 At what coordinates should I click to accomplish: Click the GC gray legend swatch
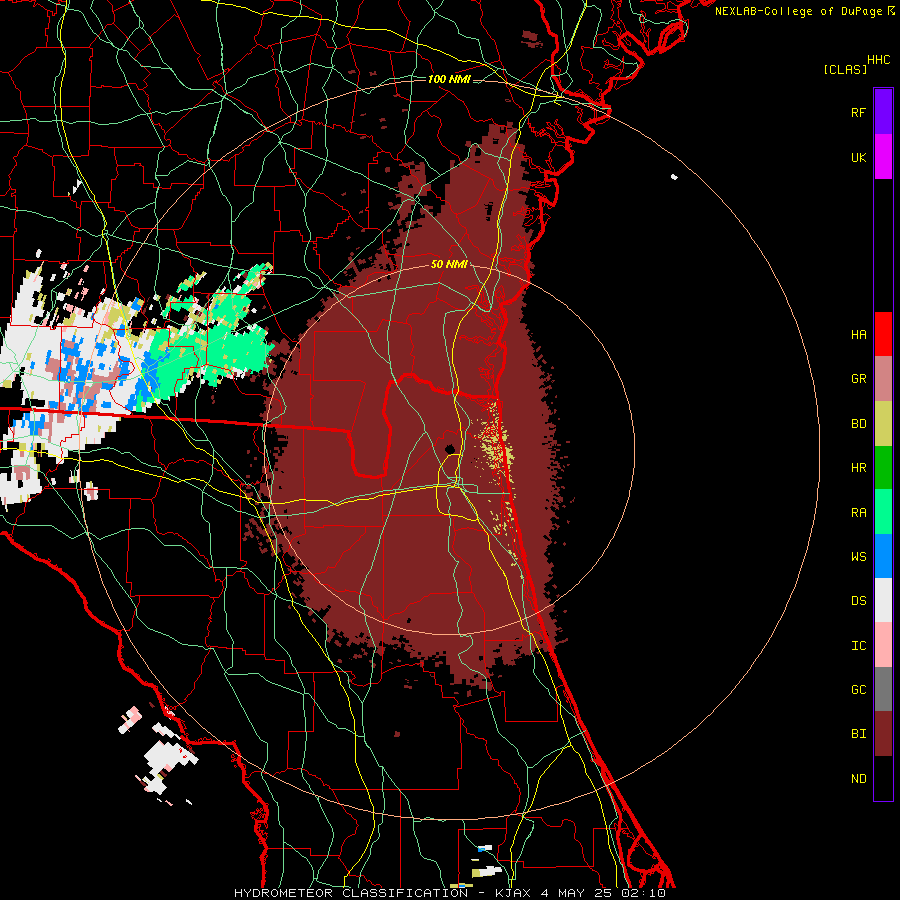click(883, 689)
